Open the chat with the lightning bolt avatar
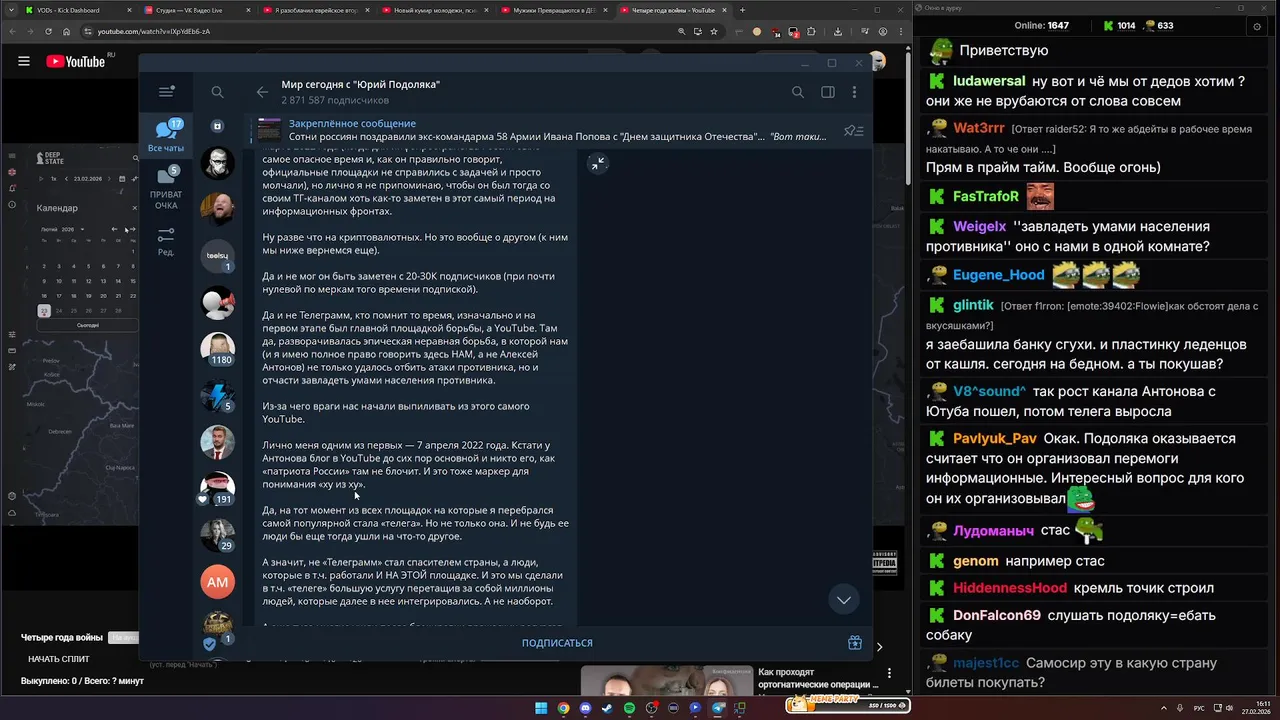 tap(218, 396)
